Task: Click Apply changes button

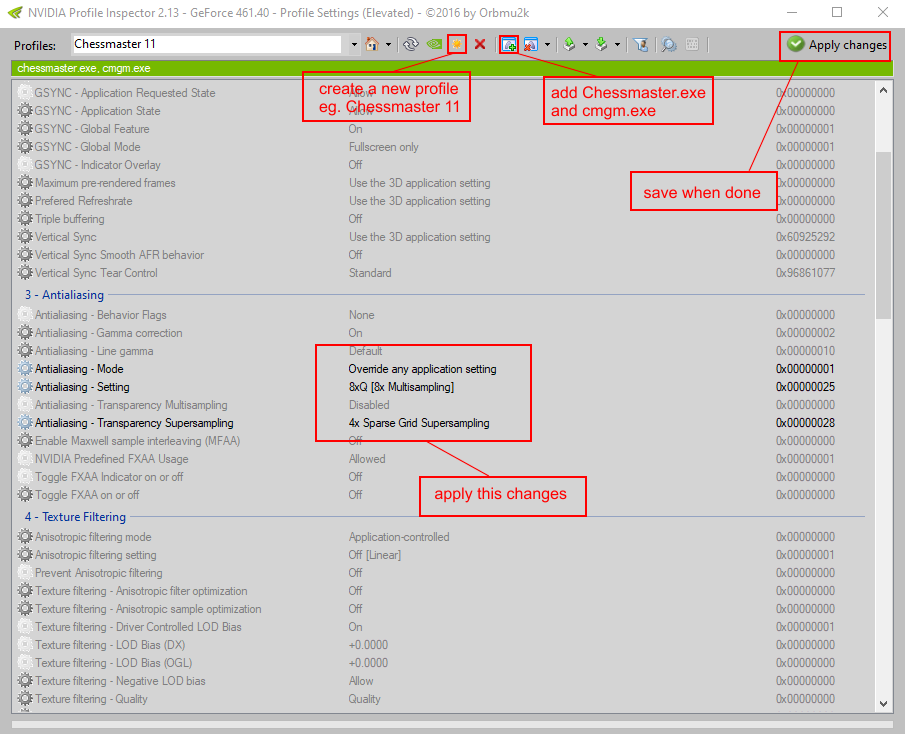Action: pyautogui.click(x=836, y=45)
